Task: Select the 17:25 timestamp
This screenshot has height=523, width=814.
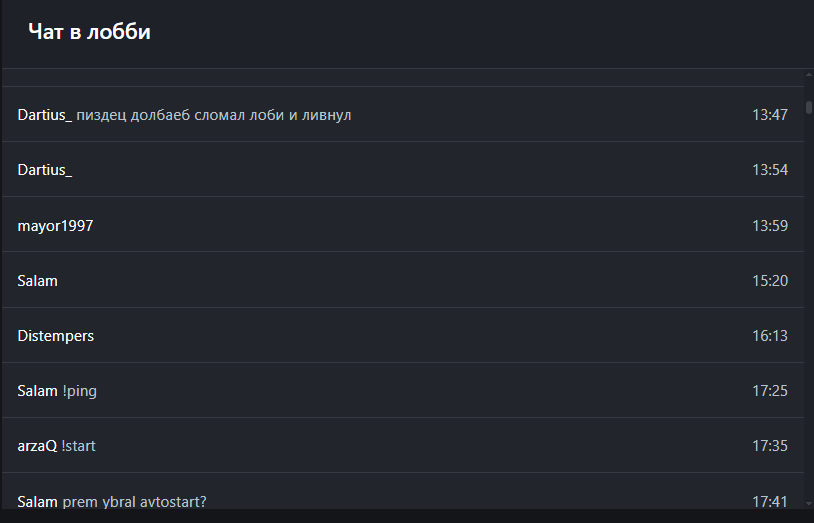Action: pyautogui.click(x=770, y=391)
